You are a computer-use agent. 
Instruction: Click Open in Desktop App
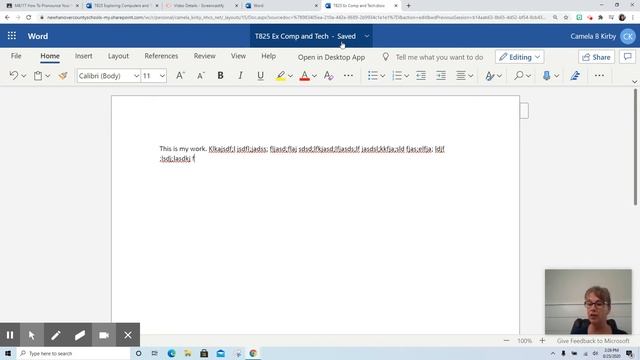click(331, 57)
